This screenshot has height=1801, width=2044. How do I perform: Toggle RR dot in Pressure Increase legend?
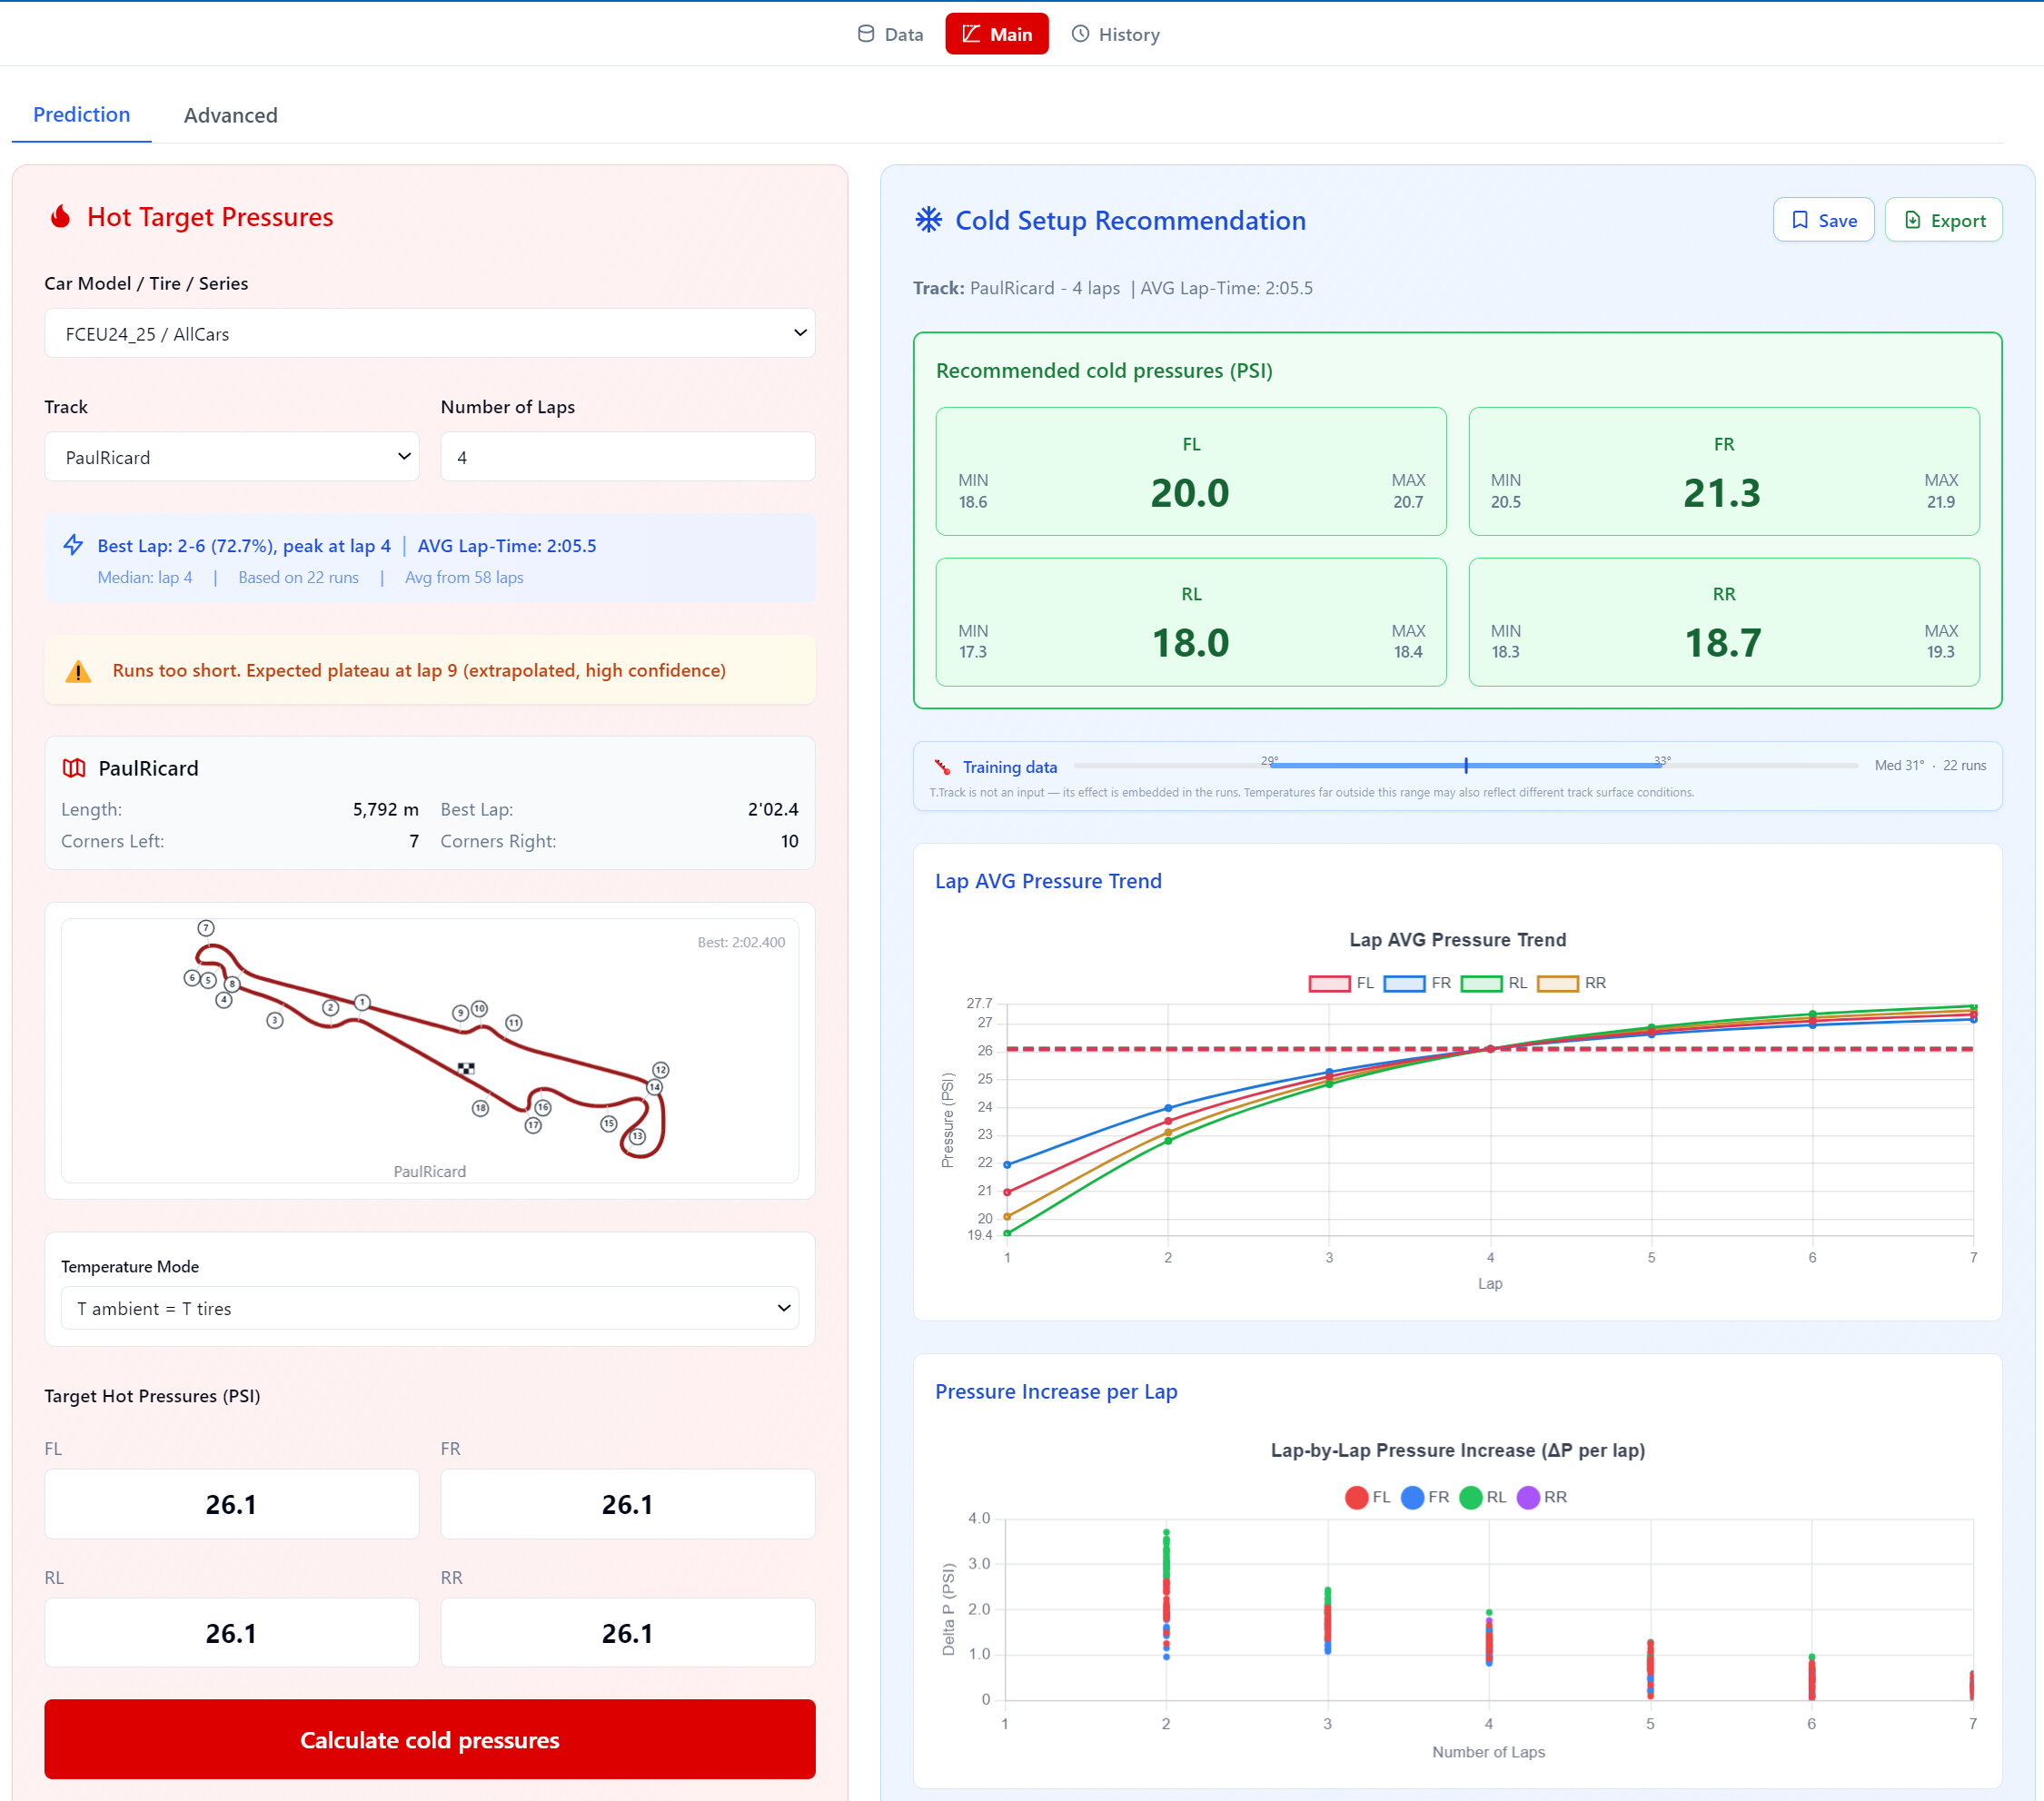(x=1527, y=1497)
